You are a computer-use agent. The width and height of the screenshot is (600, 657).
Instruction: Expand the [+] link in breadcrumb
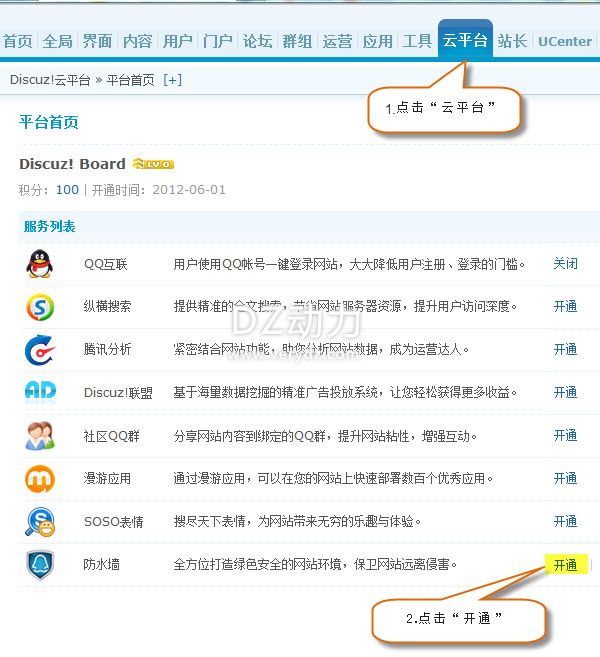coord(172,80)
